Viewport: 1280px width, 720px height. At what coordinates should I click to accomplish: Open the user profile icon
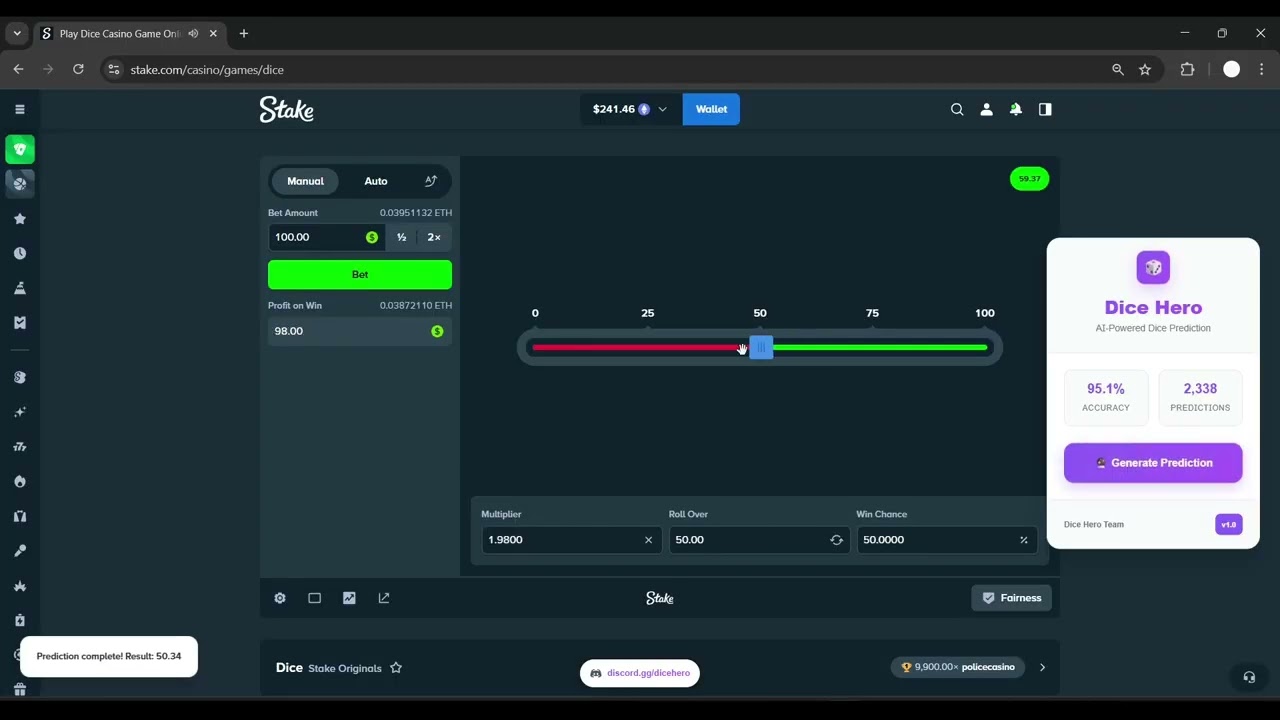coord(986,109)
